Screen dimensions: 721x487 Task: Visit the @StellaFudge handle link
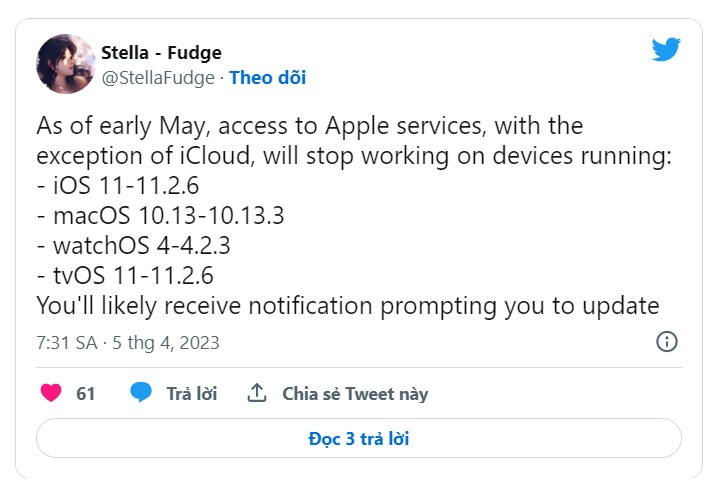coord(158,78)
